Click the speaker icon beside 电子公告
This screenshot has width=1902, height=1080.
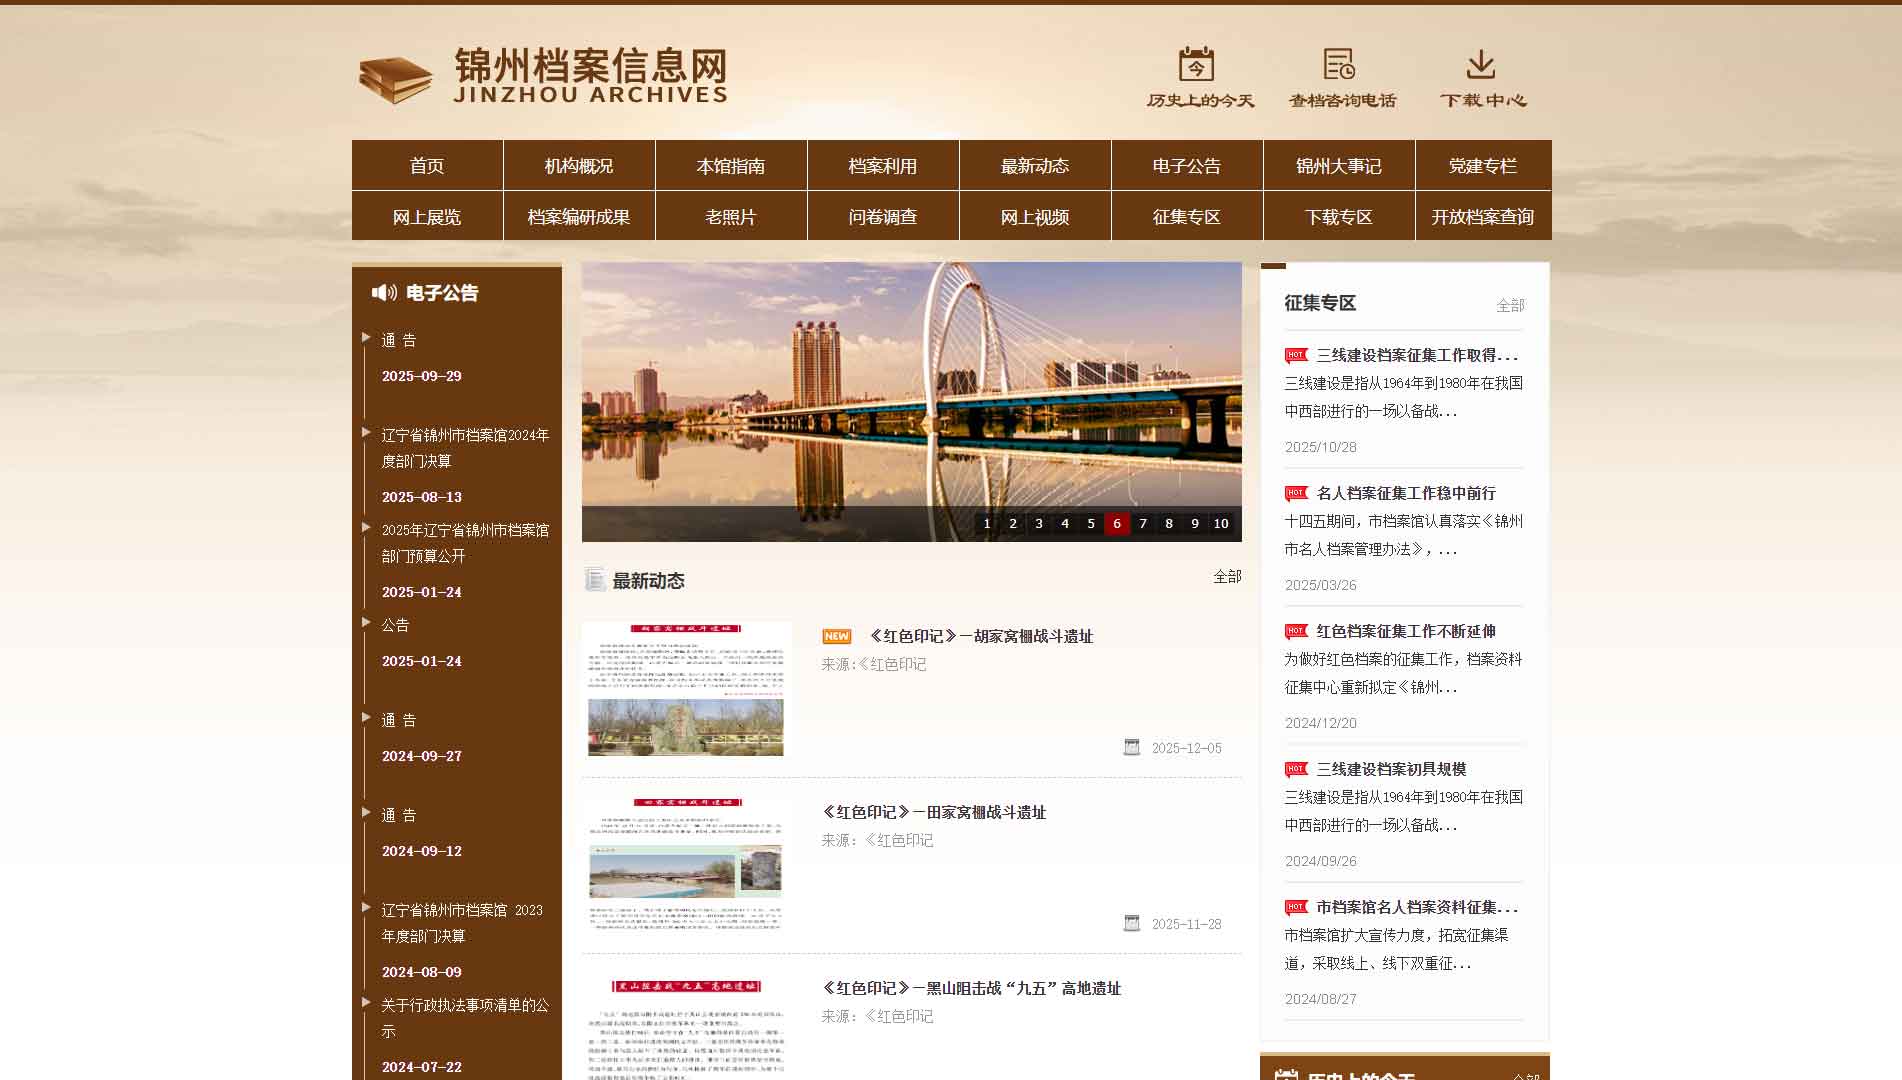pyautogui.click(x=384, y=292)
